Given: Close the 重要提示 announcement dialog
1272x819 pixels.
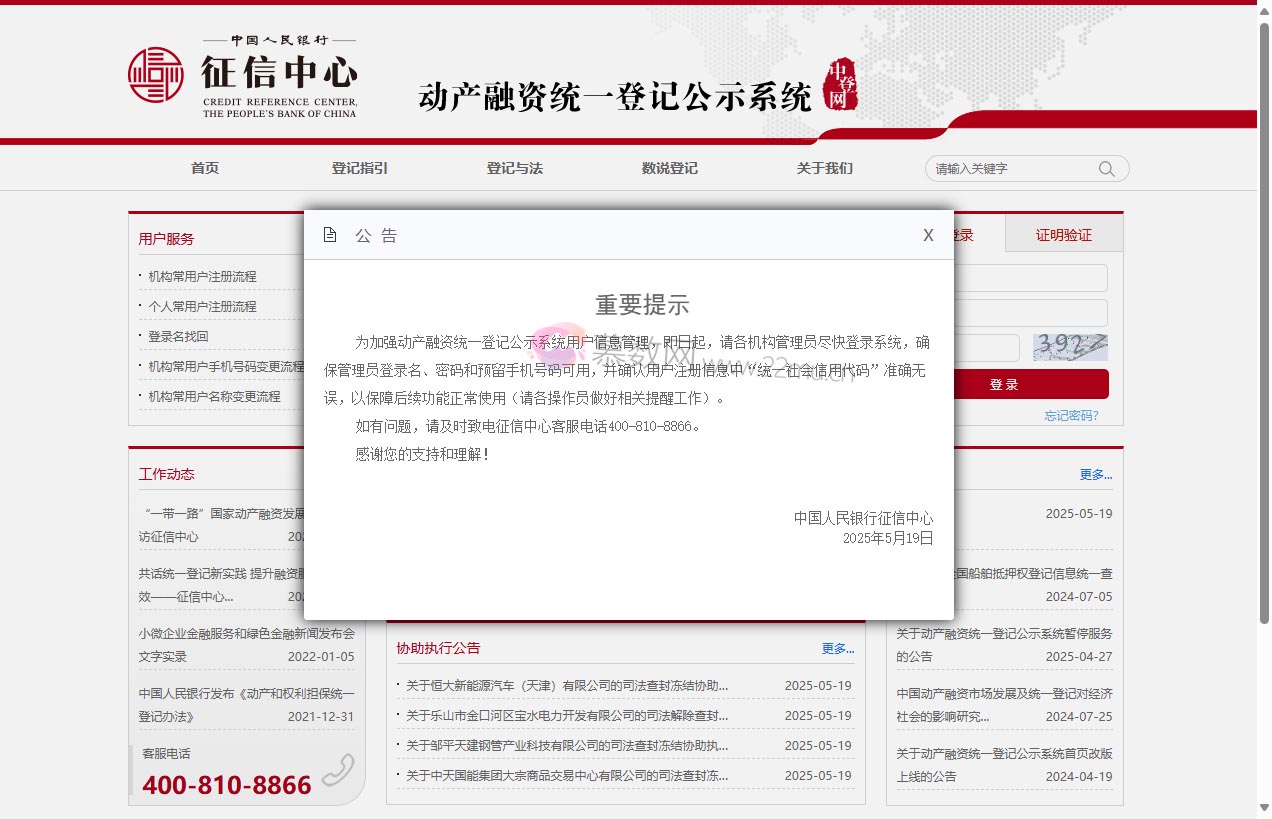Looking at the screenshot, I should coord(928,235).
